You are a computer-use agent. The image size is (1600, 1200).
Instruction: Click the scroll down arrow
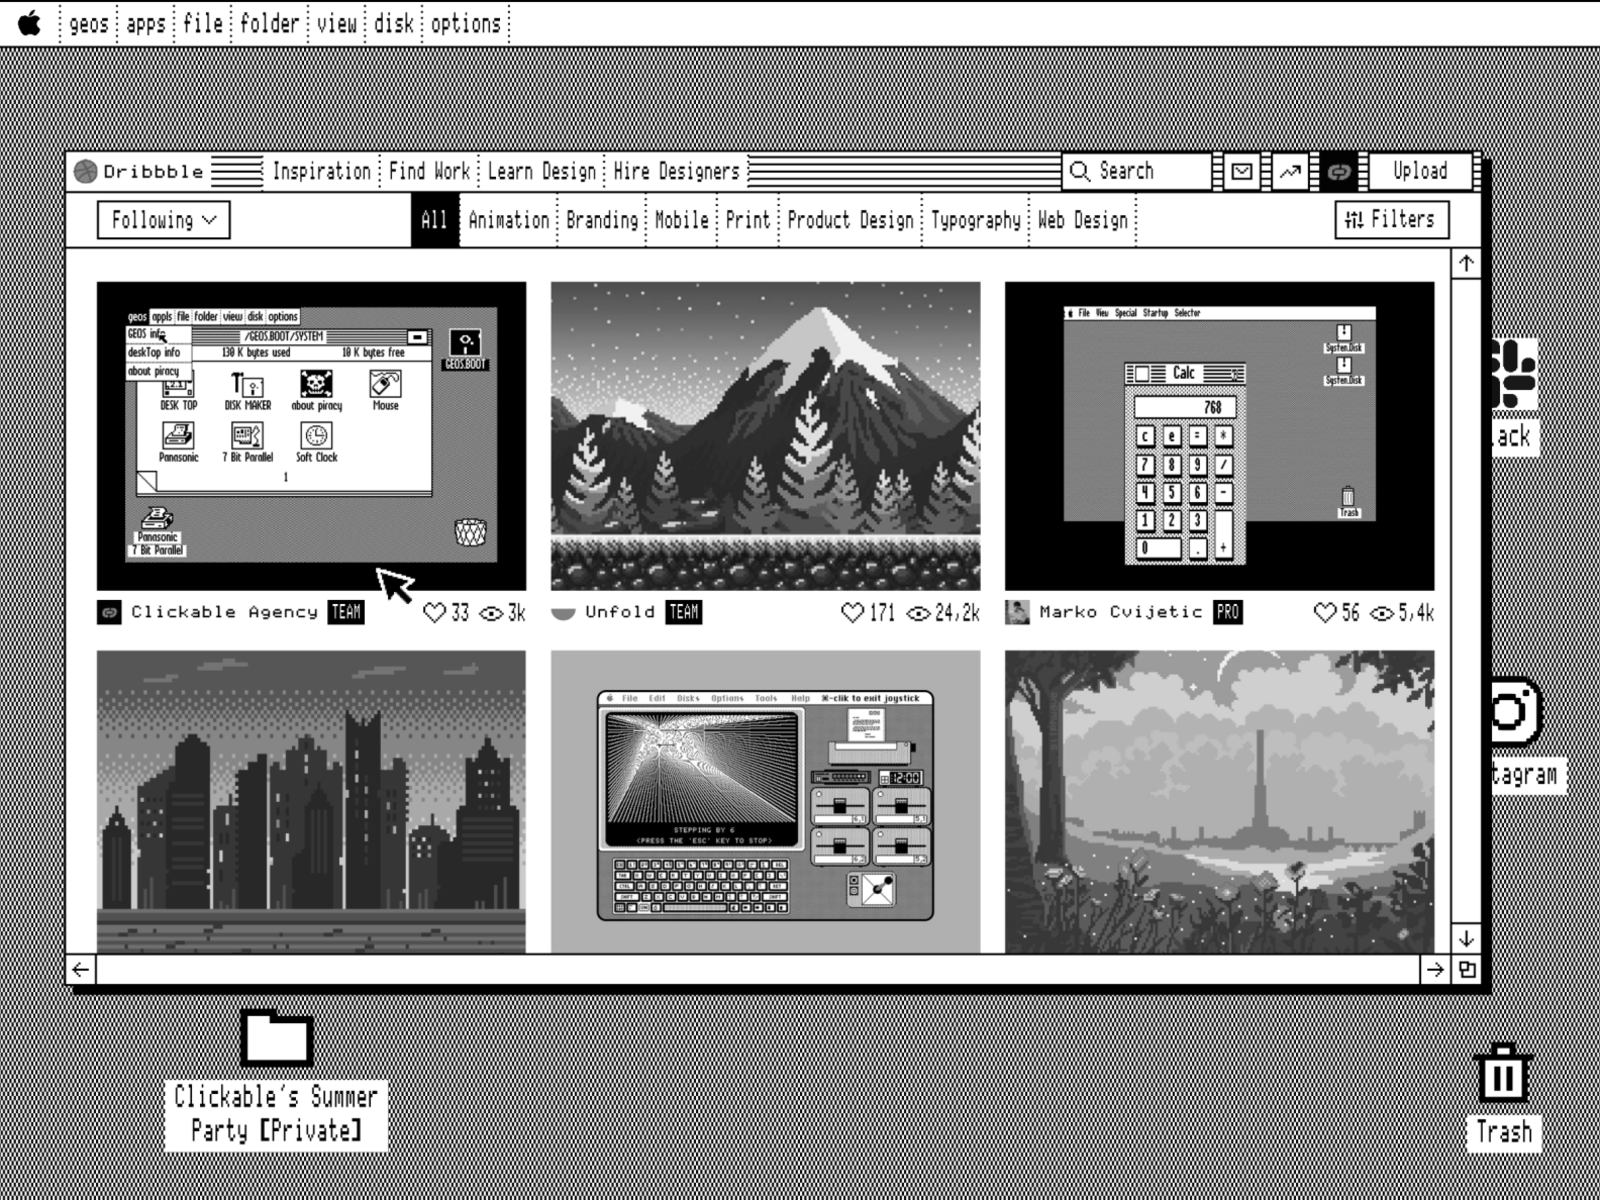1466,938
